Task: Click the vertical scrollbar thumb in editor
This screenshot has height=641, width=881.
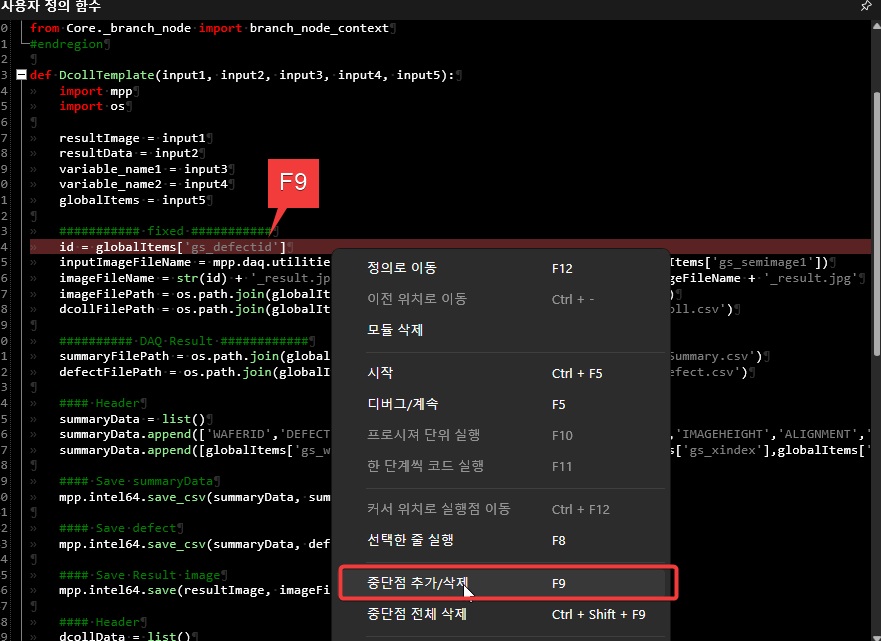Action: (876, 220)
